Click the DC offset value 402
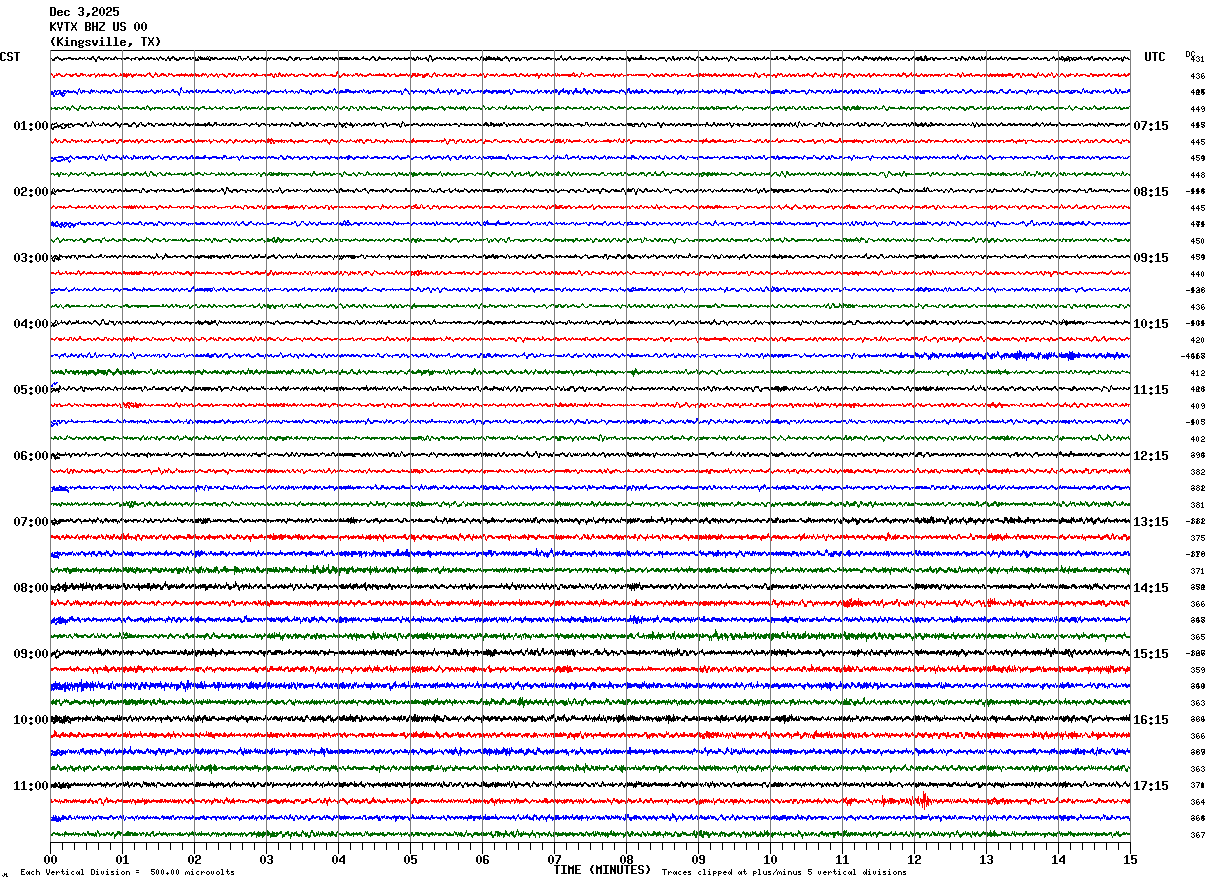This screenshot has height=886, width=1210. [x=1197, y=439]
